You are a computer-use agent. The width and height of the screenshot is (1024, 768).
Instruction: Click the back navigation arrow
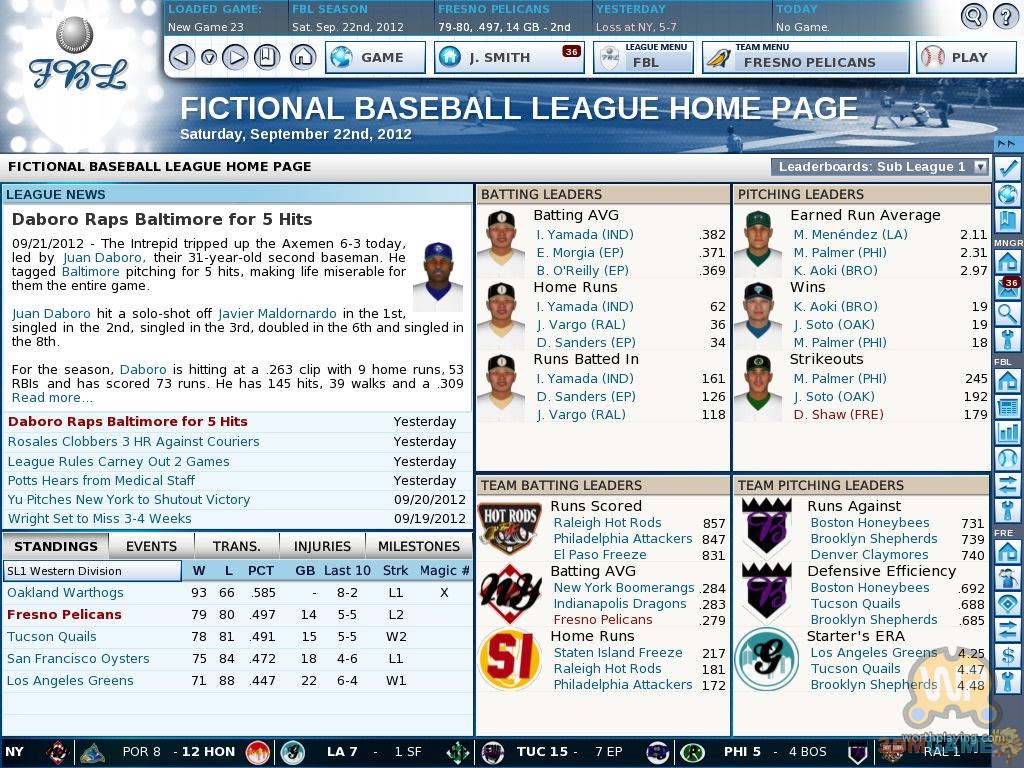point(181,57)
